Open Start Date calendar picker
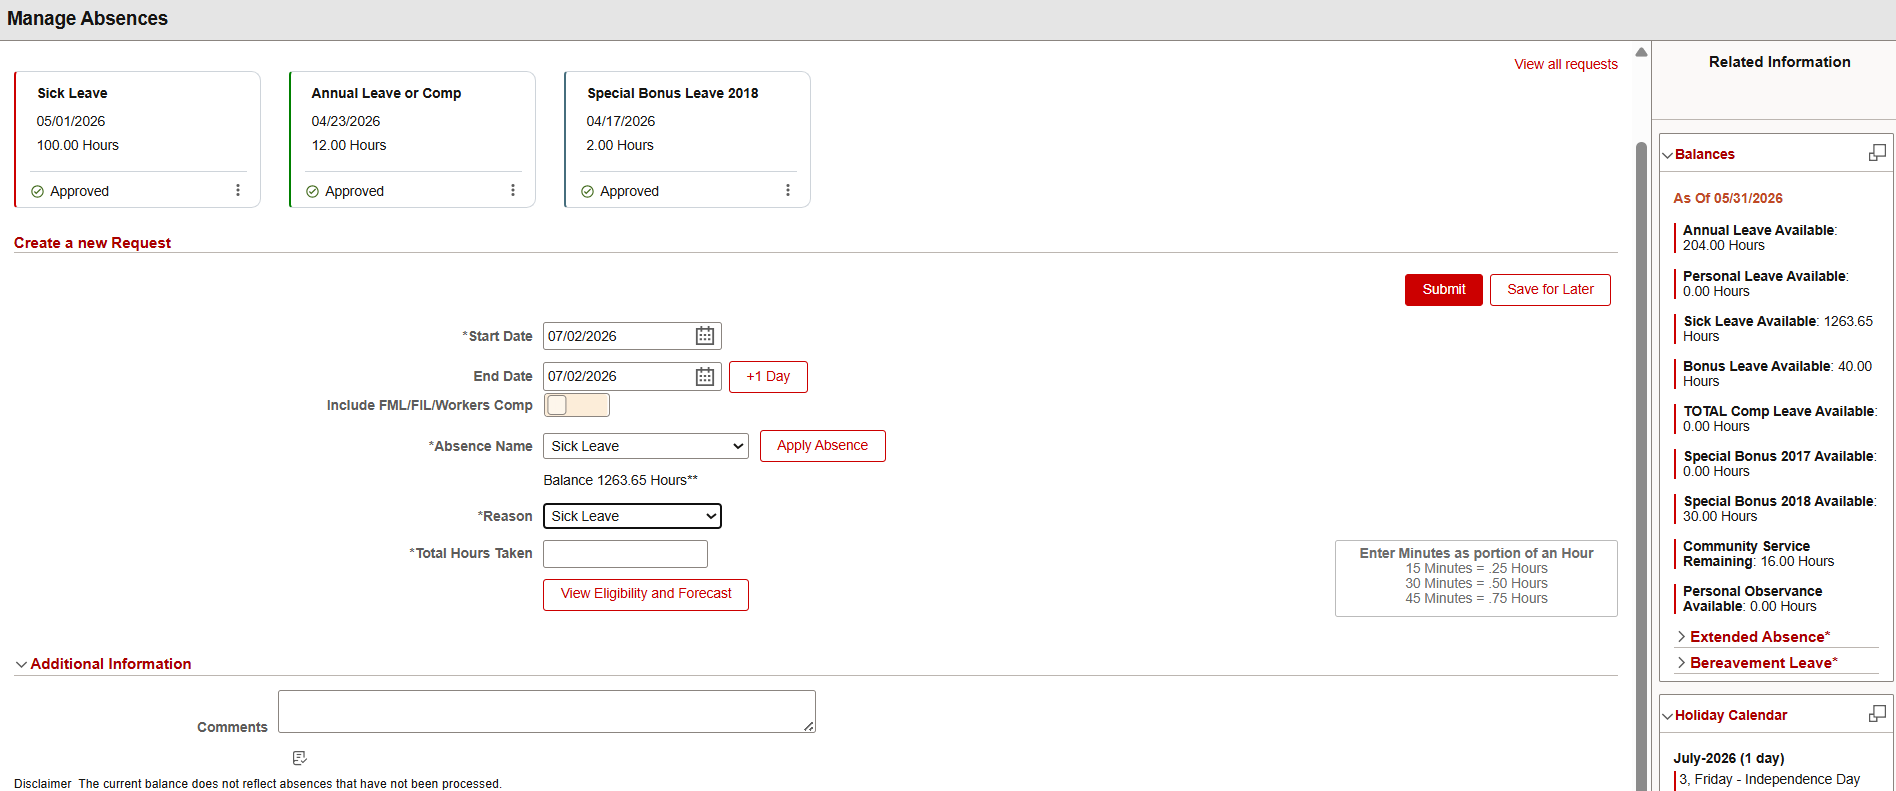Screen dimensions: 1896x791 pyautogui.click(x=705, y=336)
